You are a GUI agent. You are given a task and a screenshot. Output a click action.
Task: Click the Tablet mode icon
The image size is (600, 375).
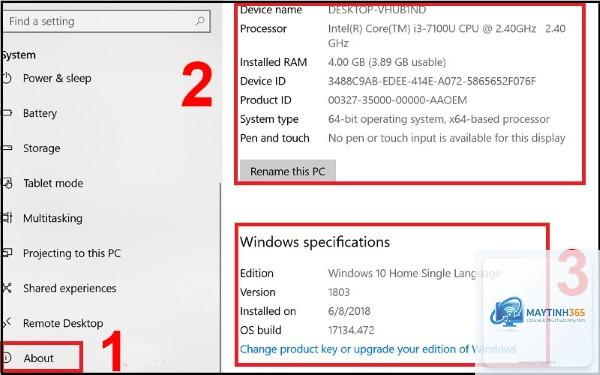[7, 183]
